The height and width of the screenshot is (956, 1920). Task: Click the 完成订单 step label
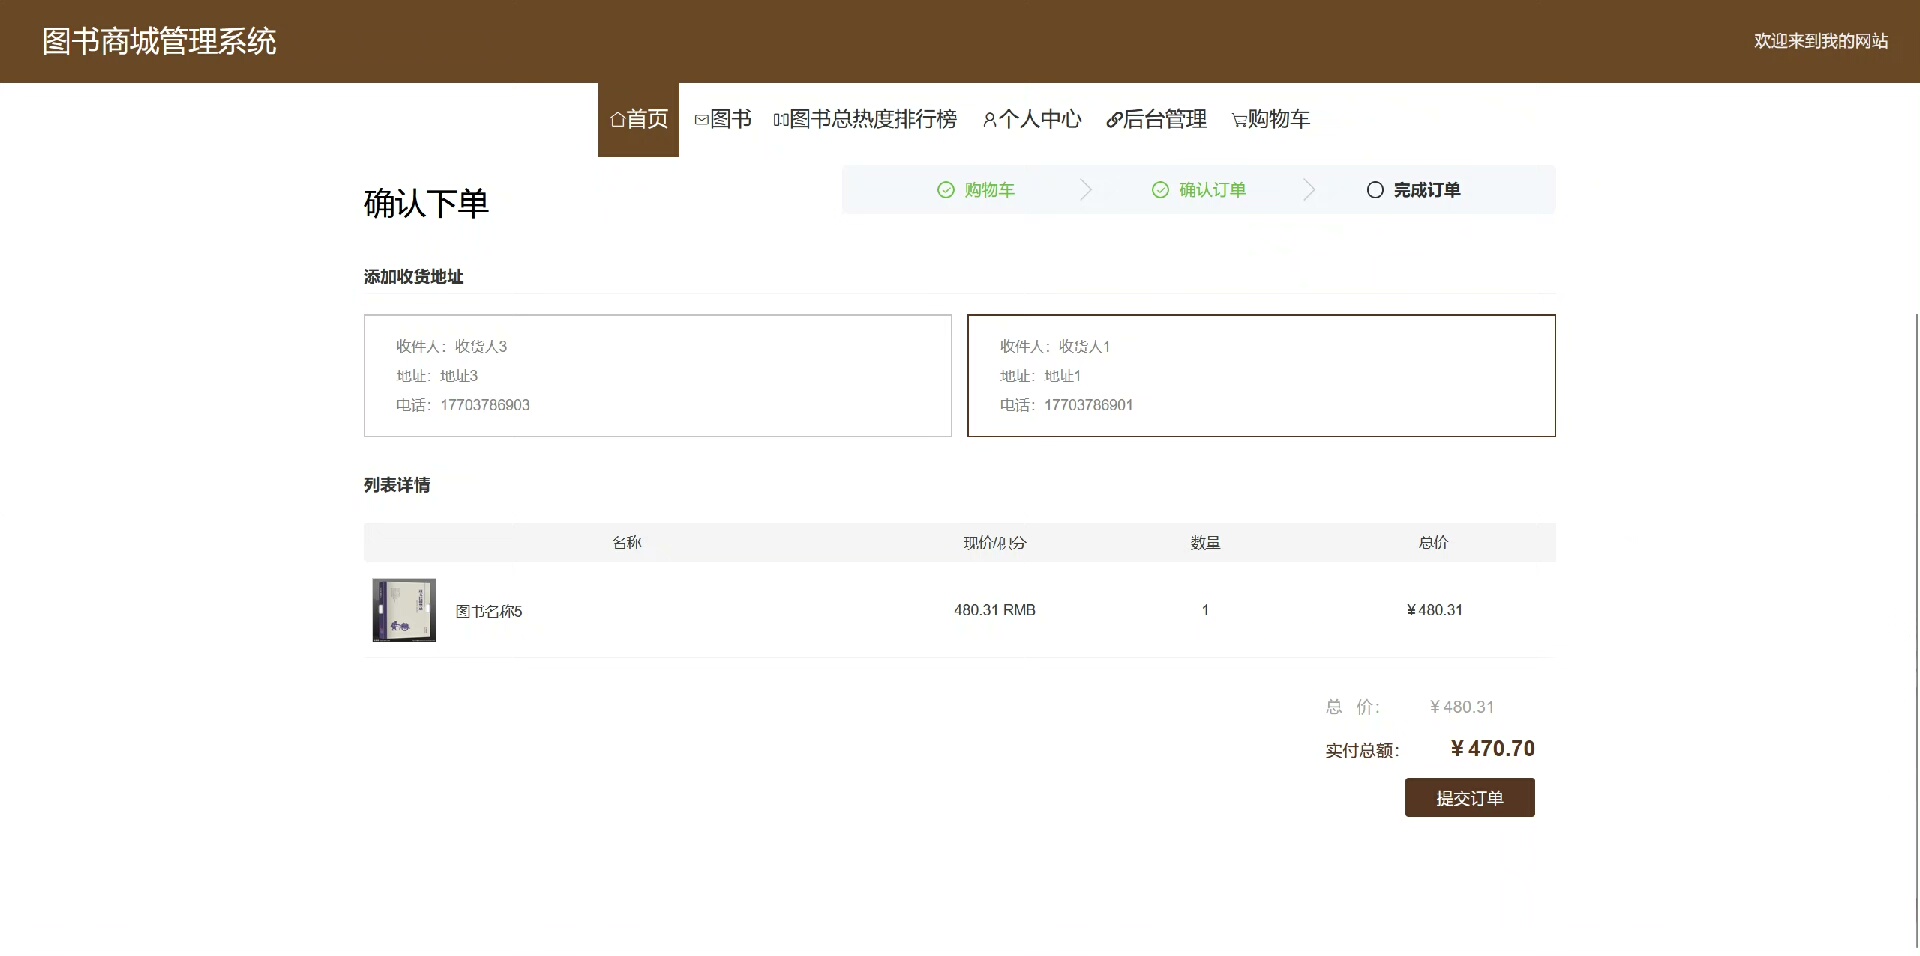[1427, 190]
